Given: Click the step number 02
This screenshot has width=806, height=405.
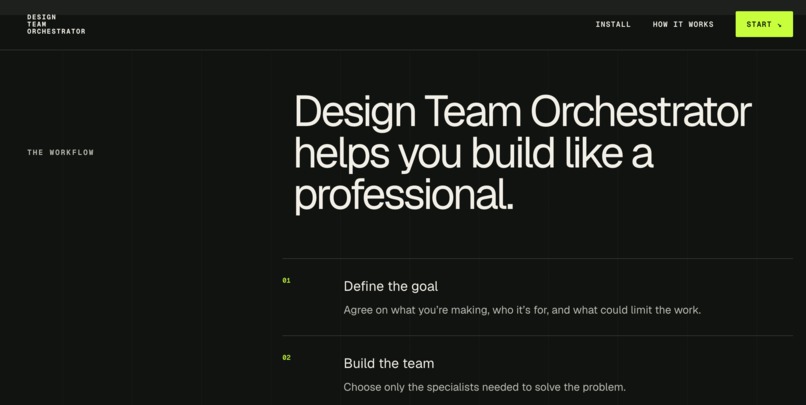Looking at the screenshot, I should pos(286,358).
